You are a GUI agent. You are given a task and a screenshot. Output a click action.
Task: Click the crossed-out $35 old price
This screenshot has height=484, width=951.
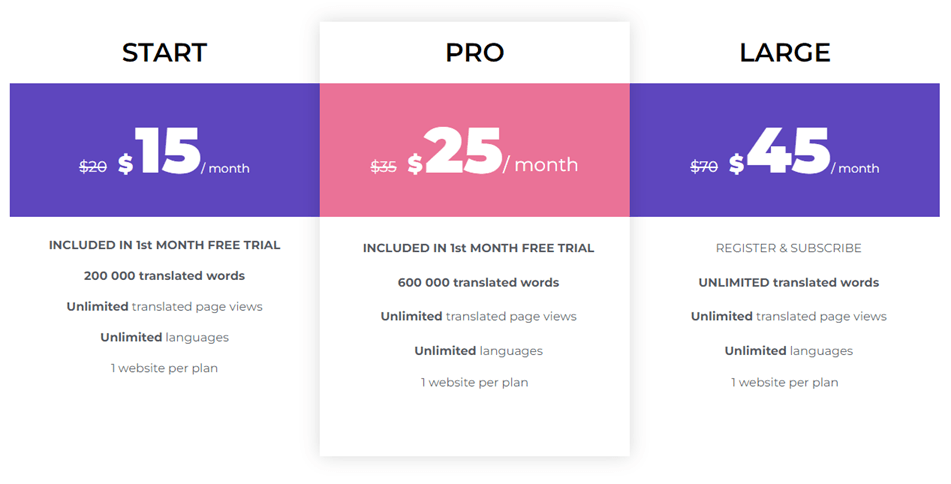(384, 166)
